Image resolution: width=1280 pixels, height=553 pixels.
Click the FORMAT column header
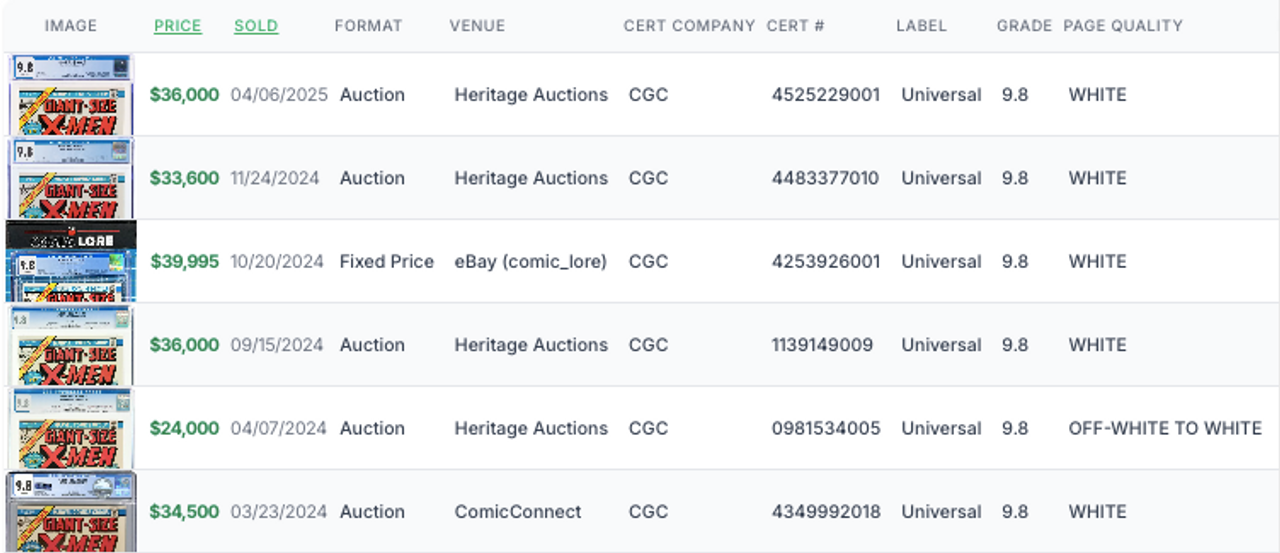pyautogui.click(x=368, y=26)
